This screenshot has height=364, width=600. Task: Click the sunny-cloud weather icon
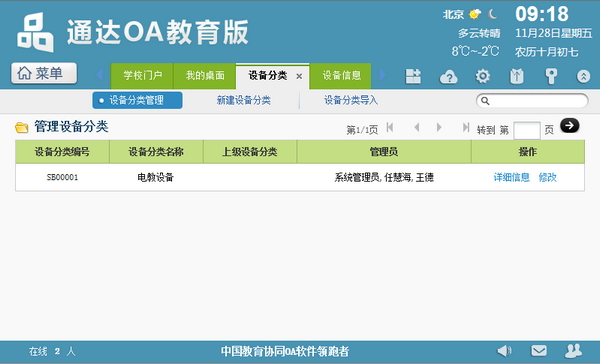tap(475, 14)
